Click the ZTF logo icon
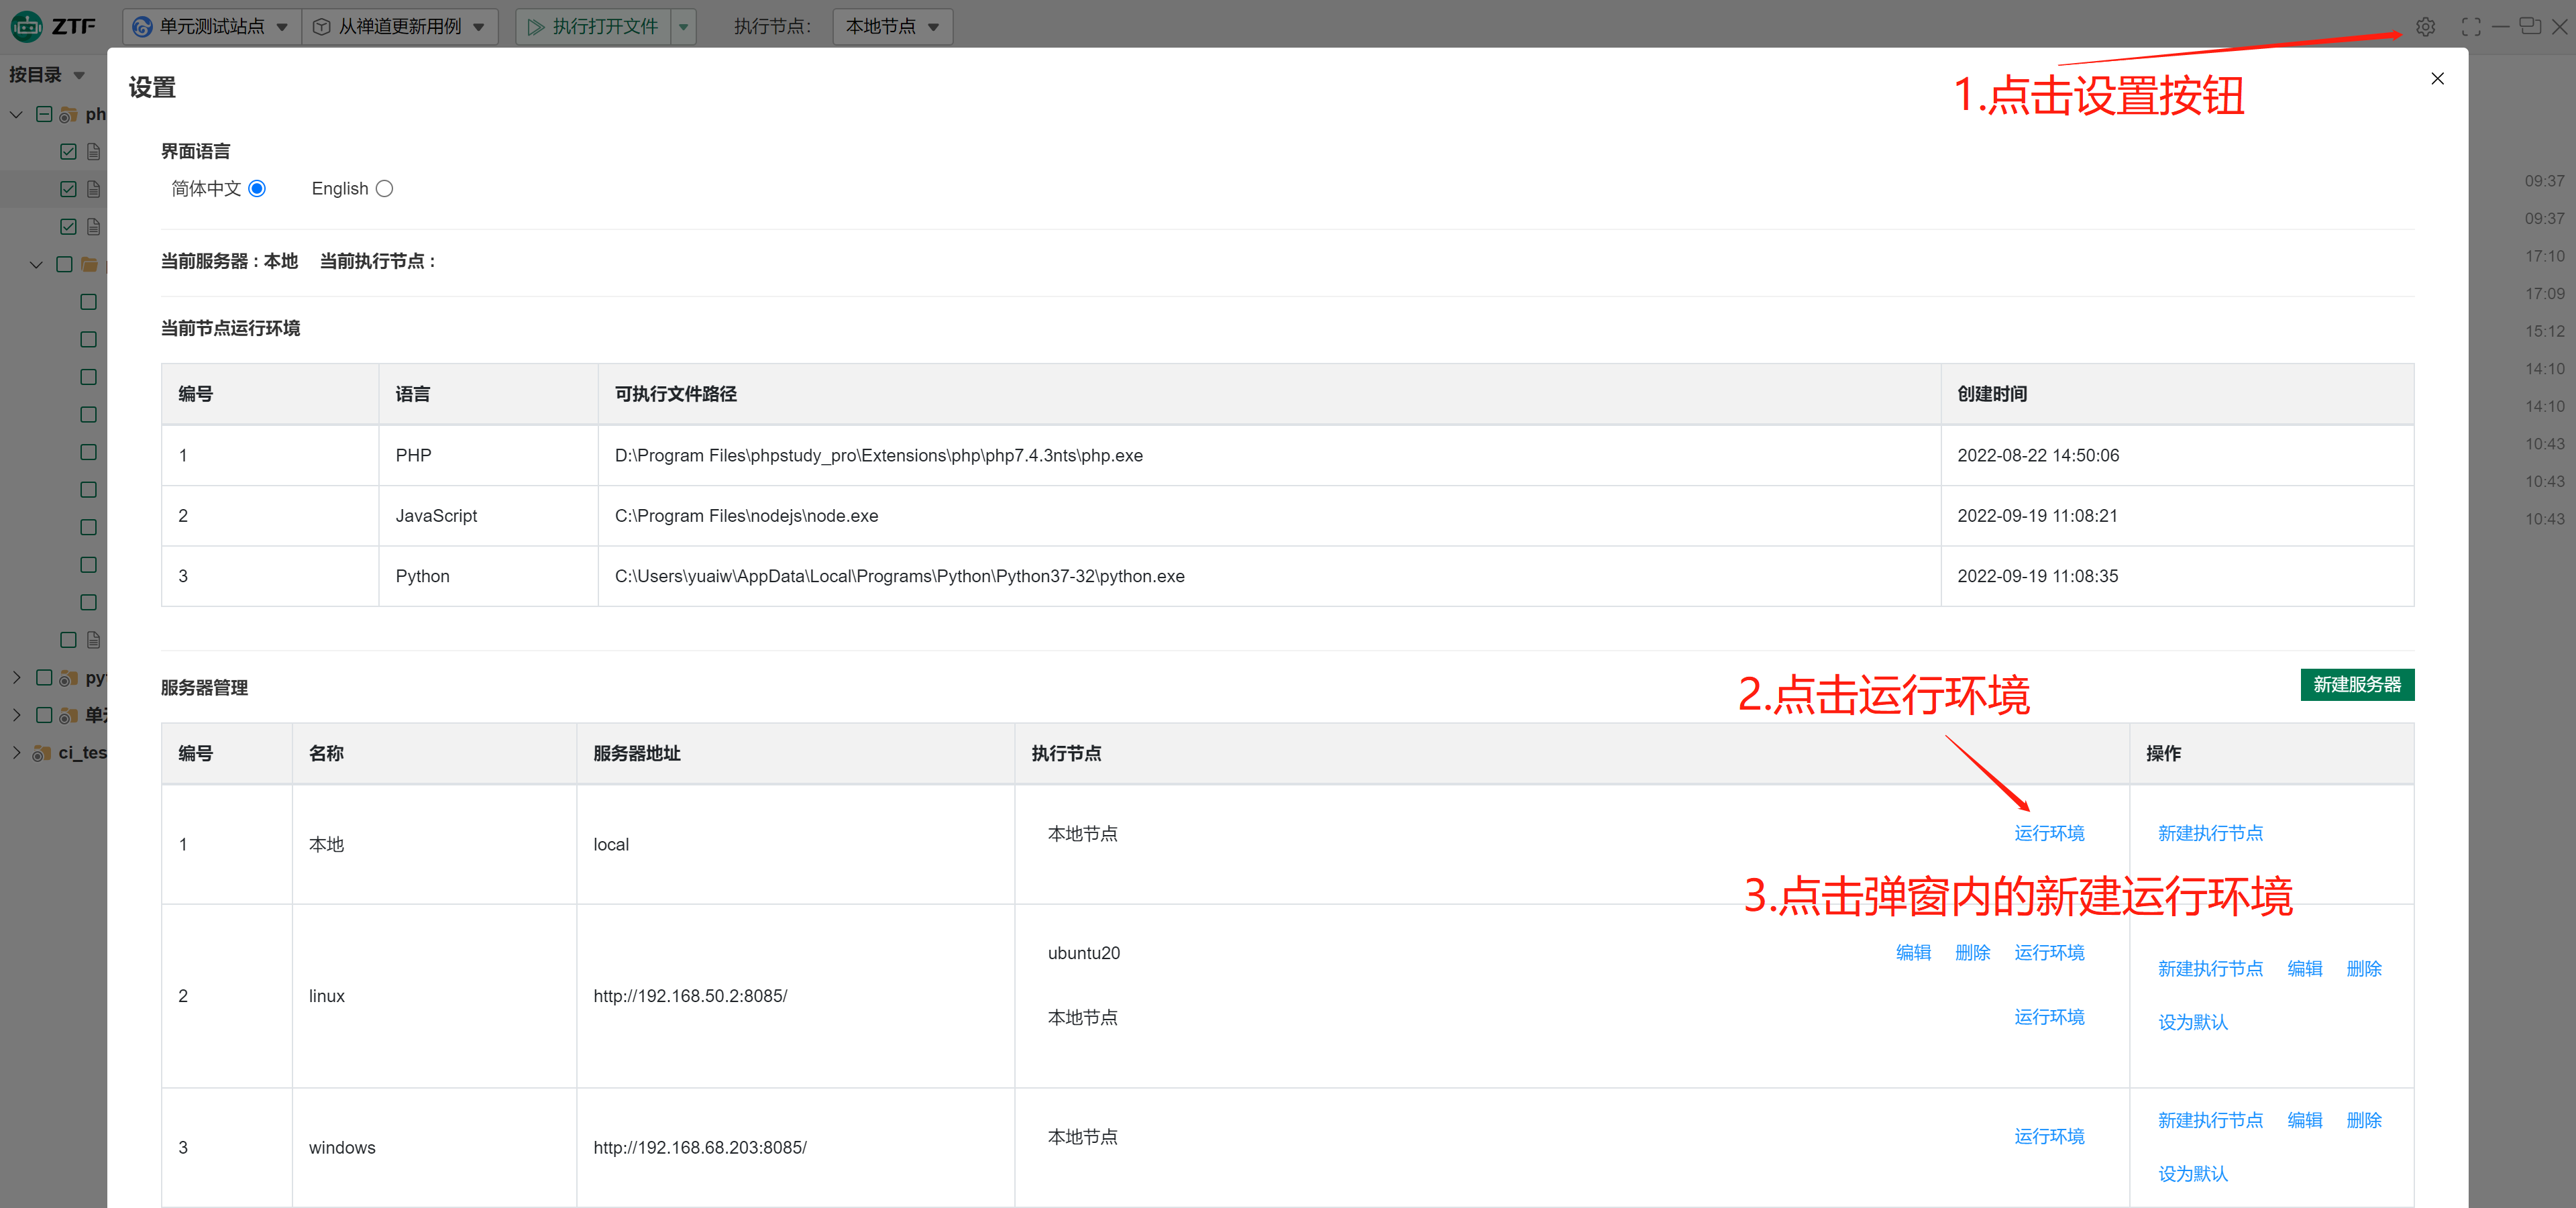Viewport: 2576px width, 1208px height. tap(27, 26)
